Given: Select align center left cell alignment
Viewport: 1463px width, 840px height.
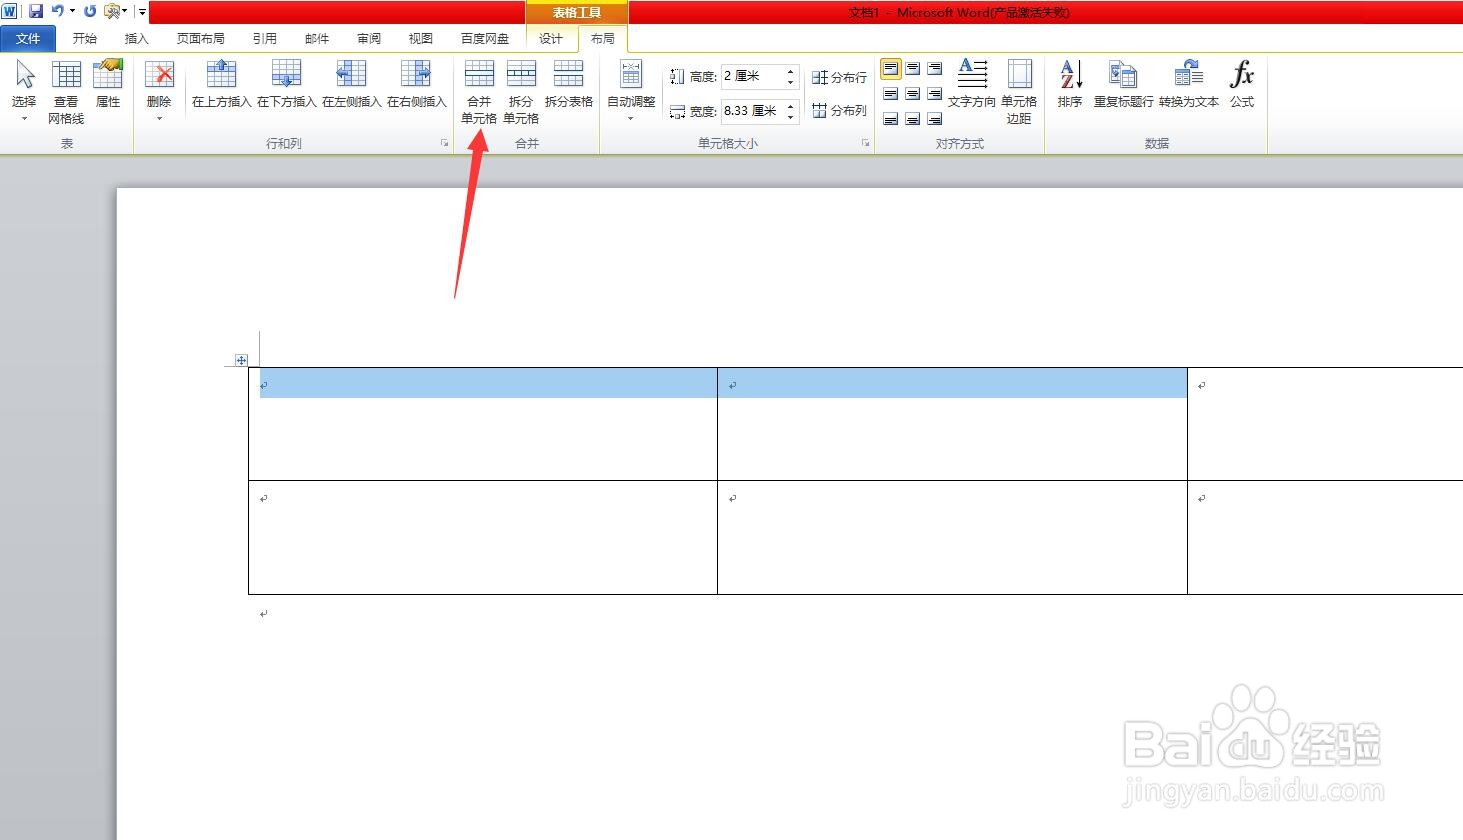Looking at the screenshot, I should (x=891, y=94).
